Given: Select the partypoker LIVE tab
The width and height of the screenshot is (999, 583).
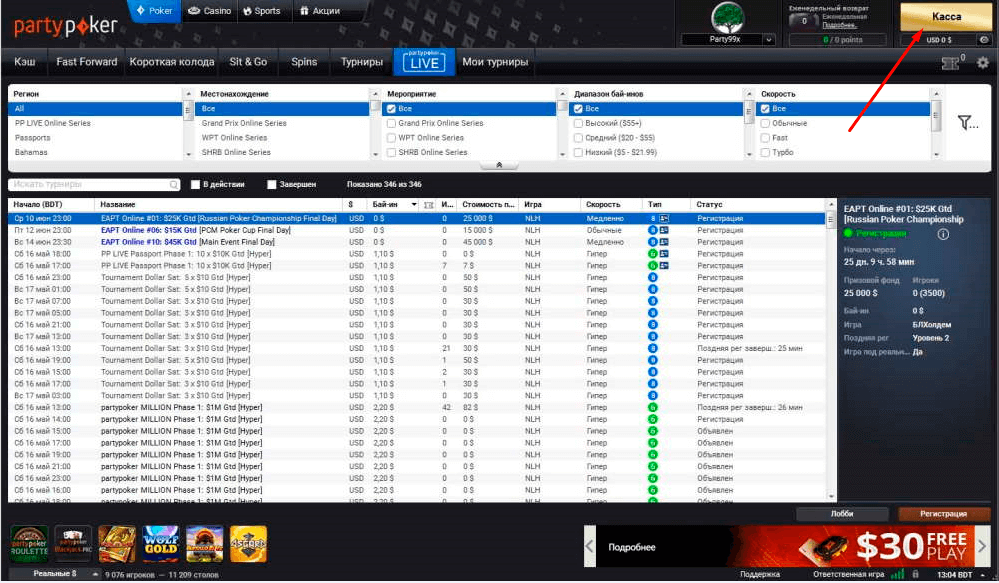Looking at the screenshot, I should [424, 62].
